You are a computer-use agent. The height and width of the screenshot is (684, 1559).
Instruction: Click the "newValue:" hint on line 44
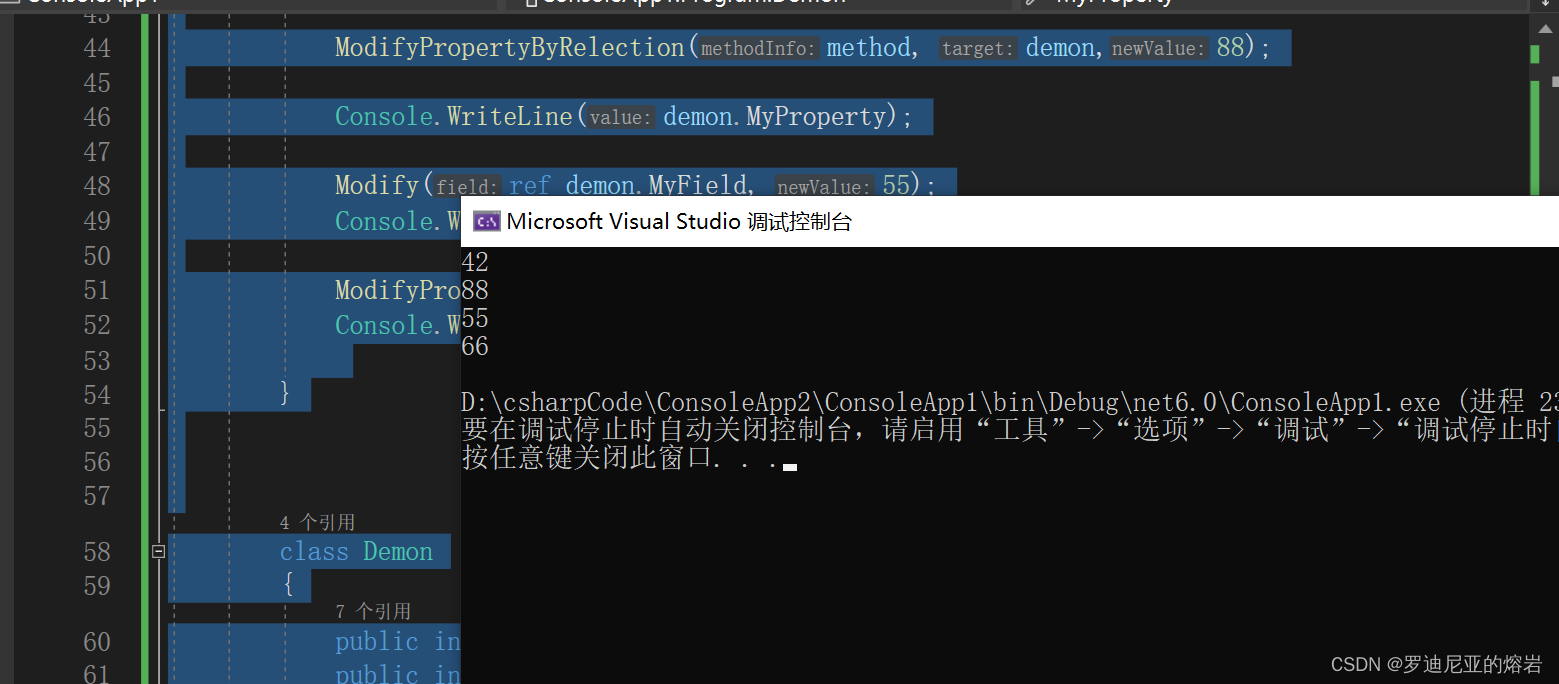[x=1159, y=49]
